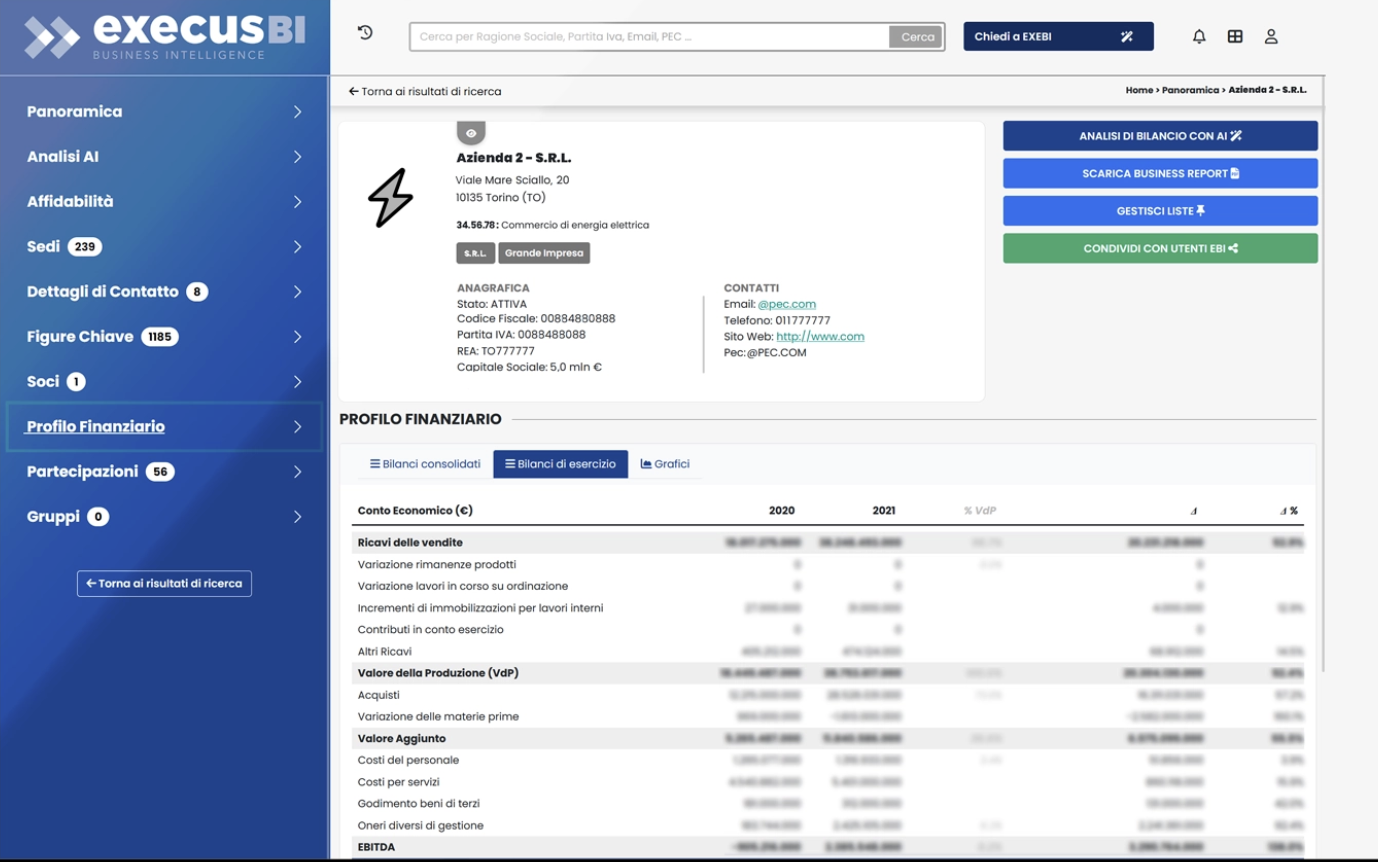Click the lightning bolt company logo

(x=390, y=197)
